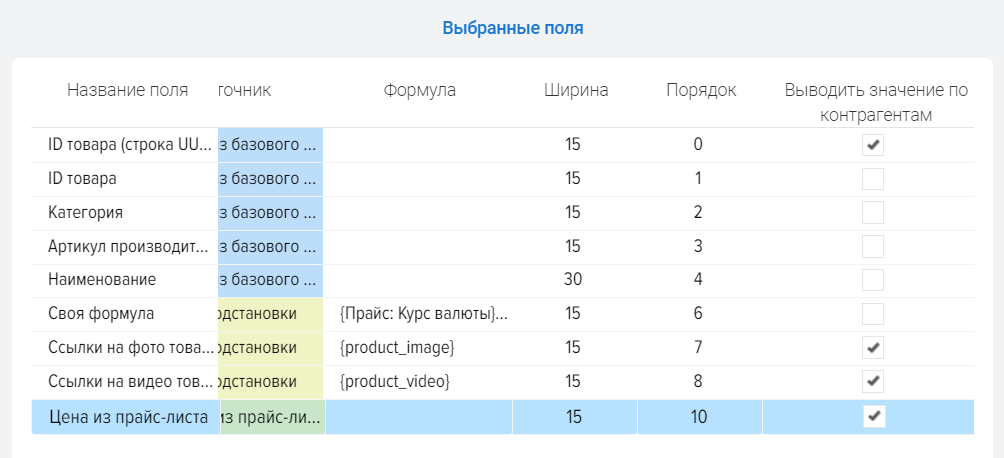Click the 'Формула' column header
1004x458 pixels.
pos(419,90)
